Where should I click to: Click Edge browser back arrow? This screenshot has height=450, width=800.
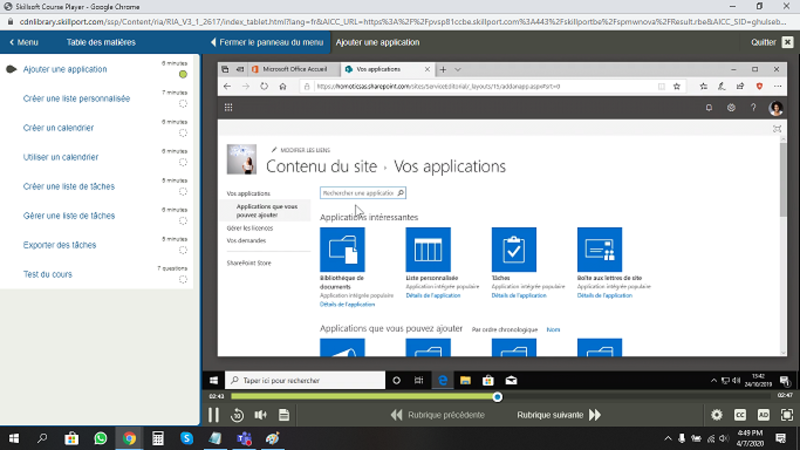click(228, 86)
